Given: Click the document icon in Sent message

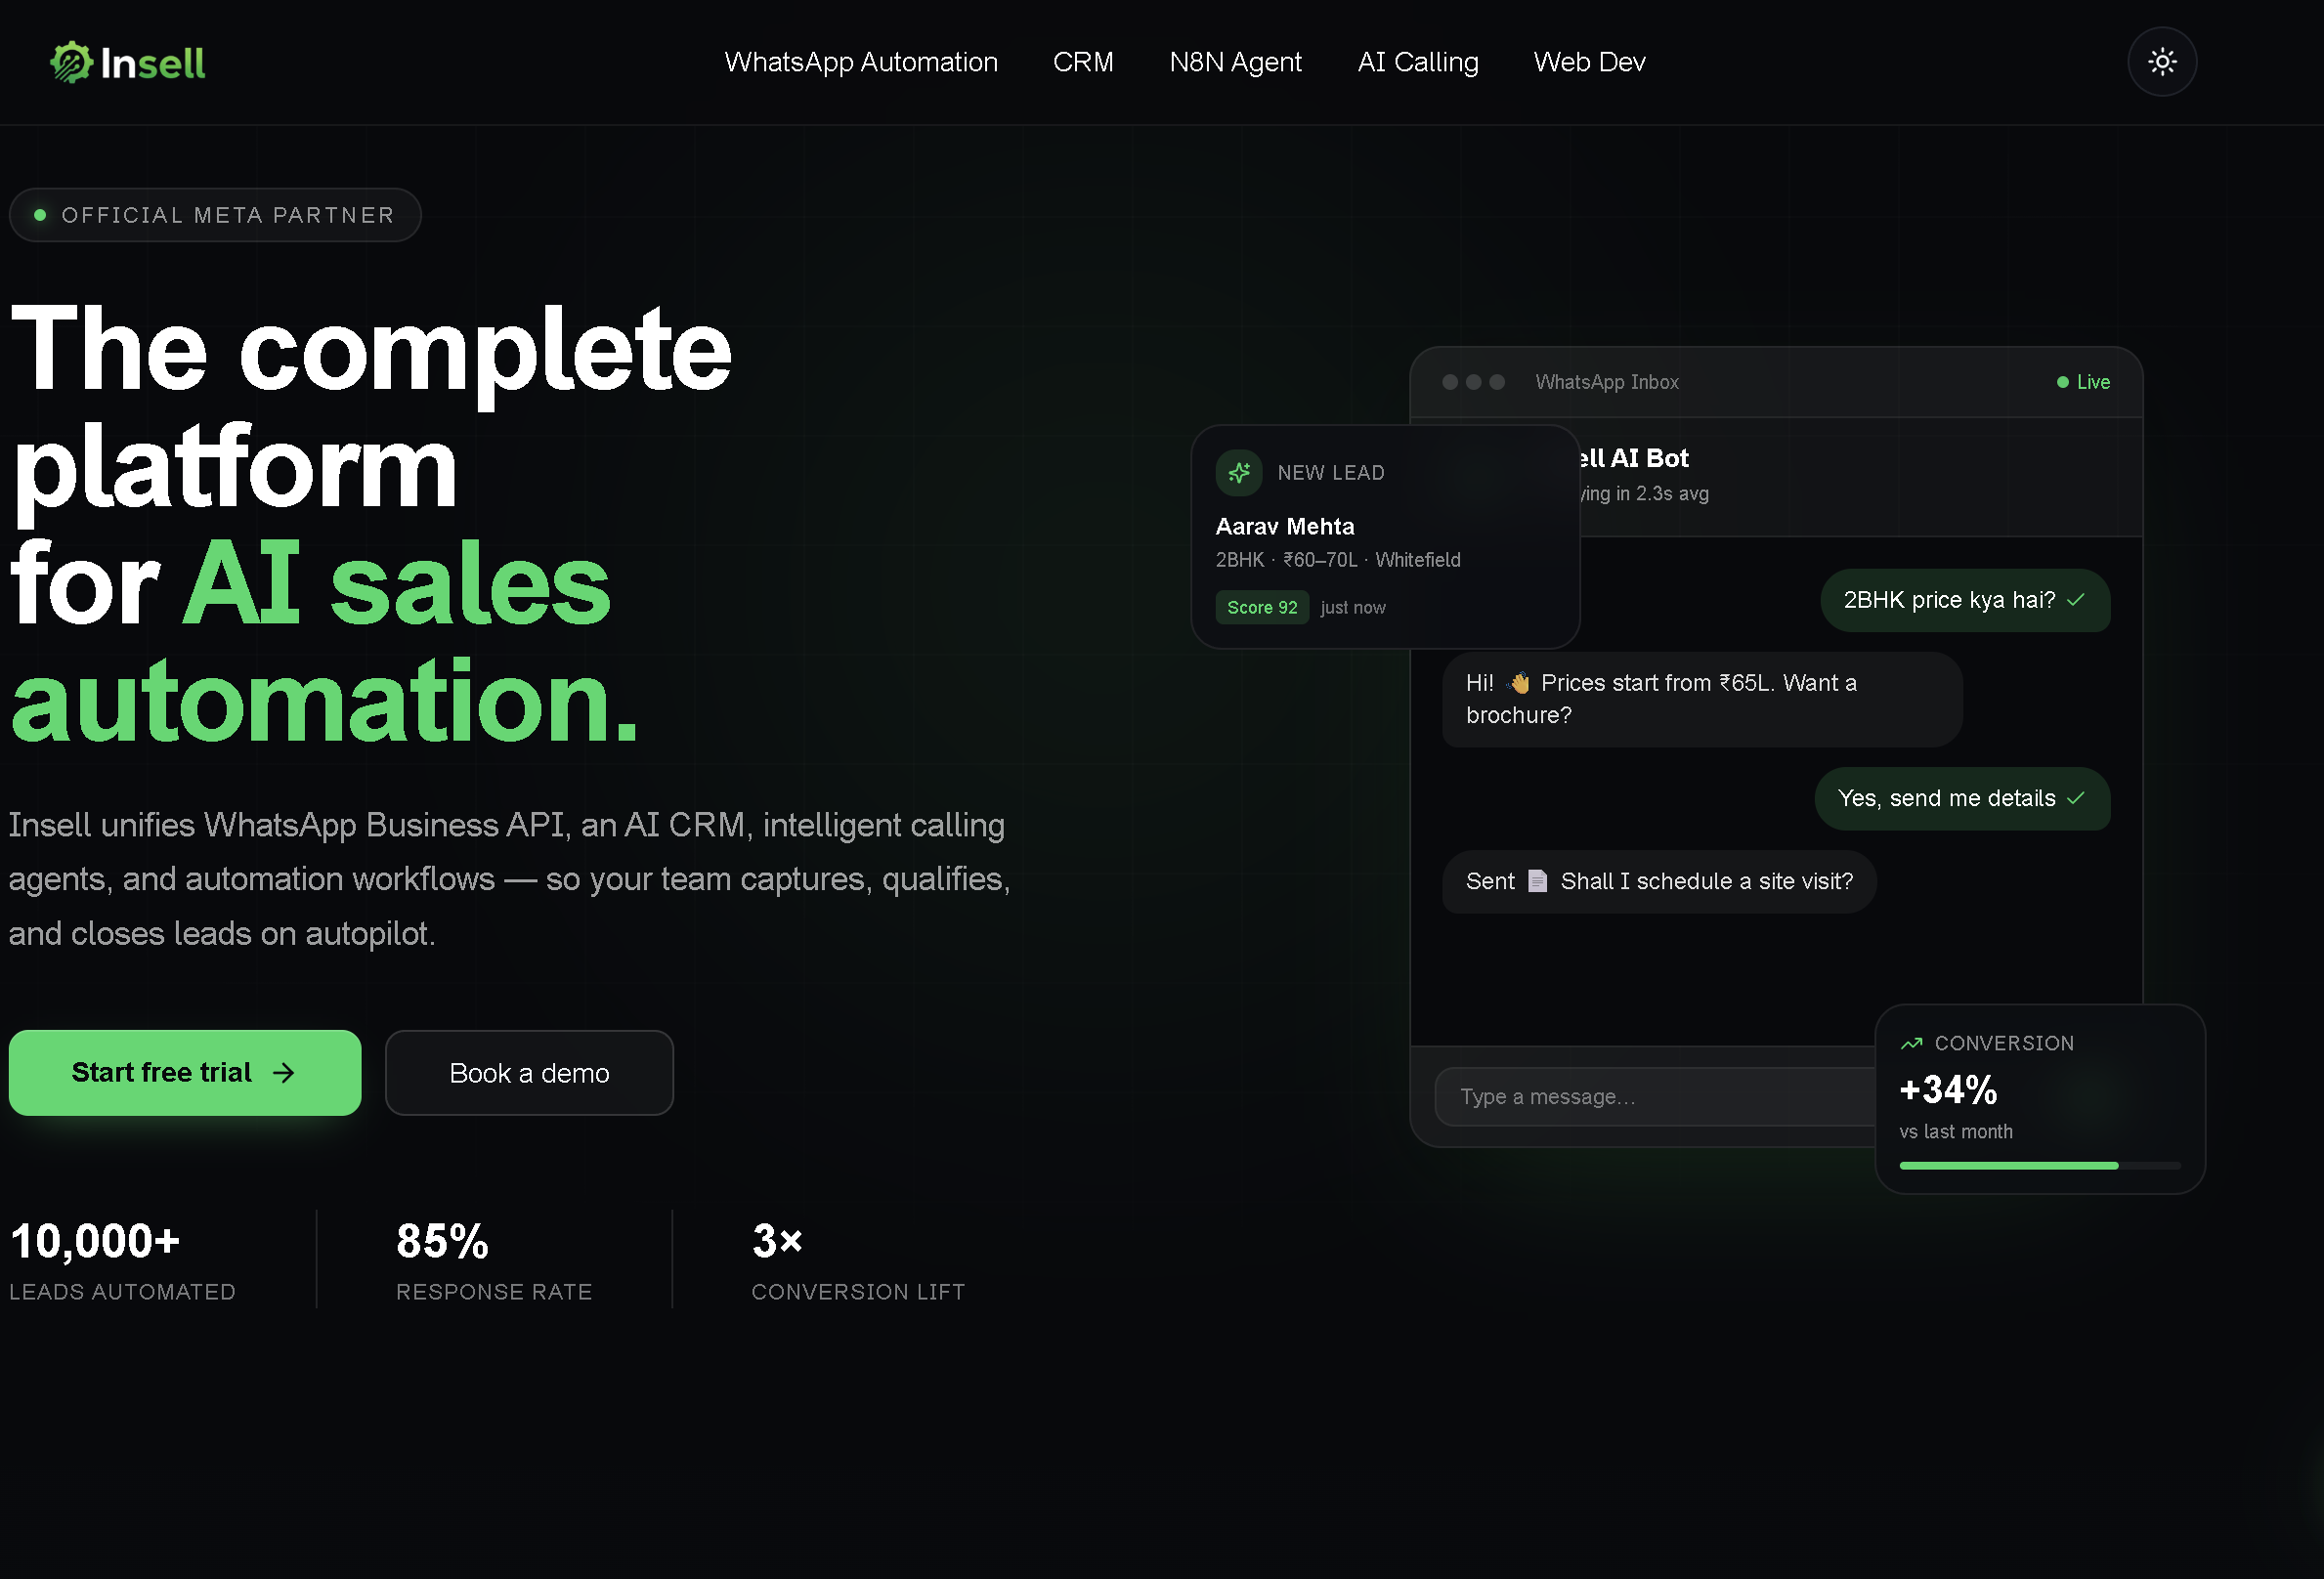Looking at the screenshot, I should point(1538,881).
